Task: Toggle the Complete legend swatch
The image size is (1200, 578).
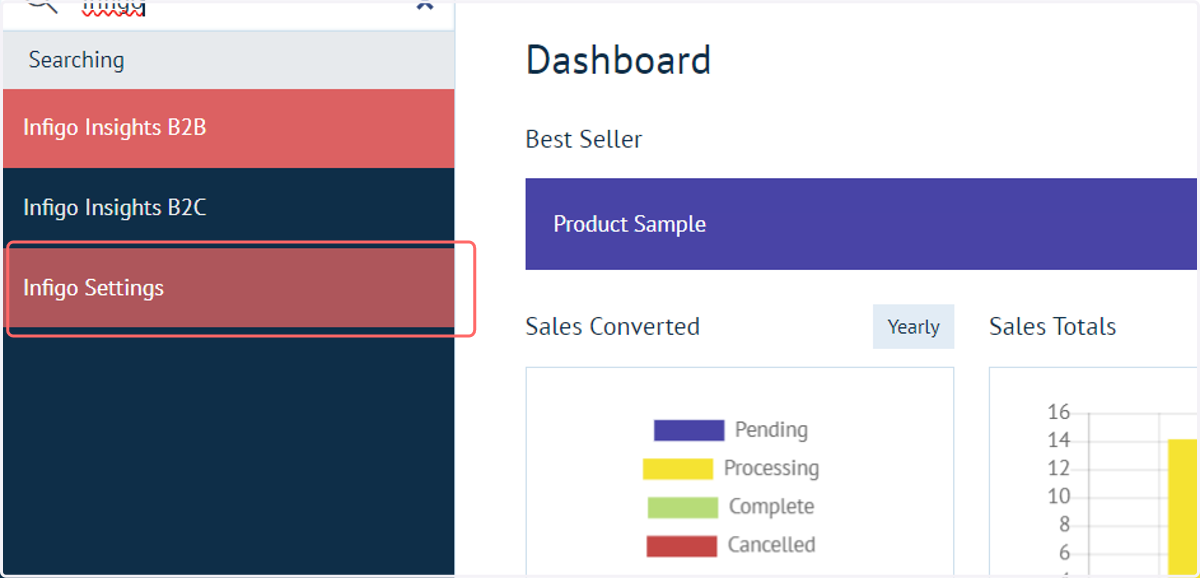Action: pos(683,507)
